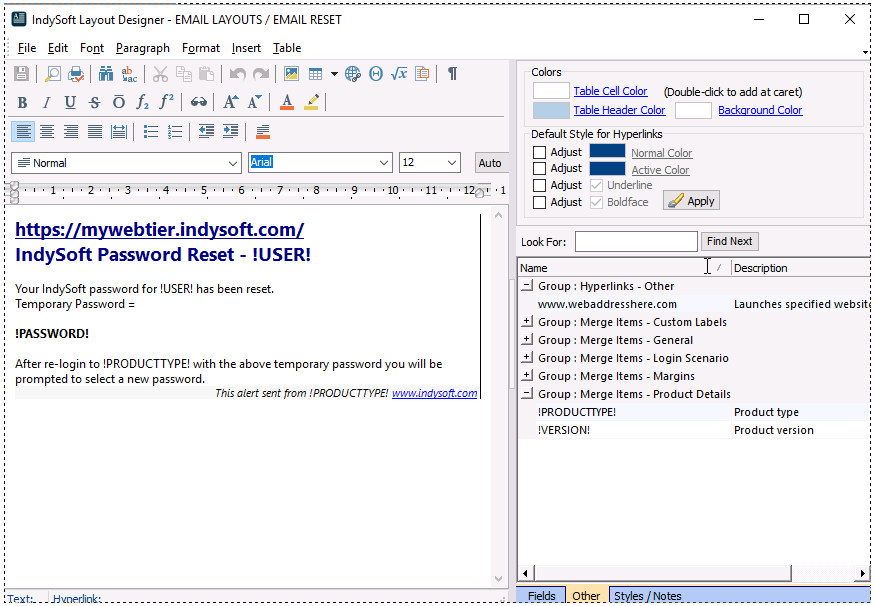Click the square root equation icon
This screenshot has width=876, height=606.
click(398, 74)
